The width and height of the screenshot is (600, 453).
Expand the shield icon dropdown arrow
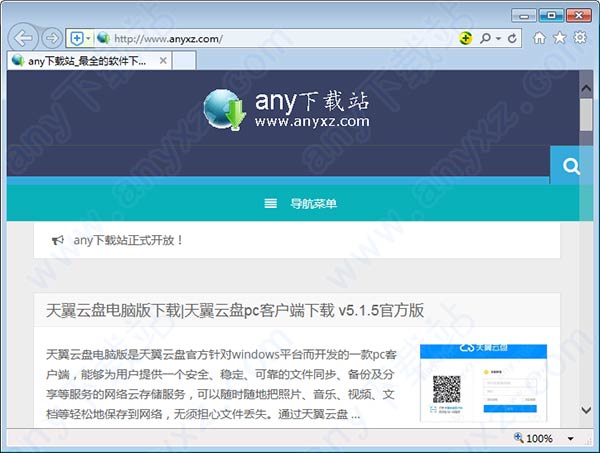88,38
